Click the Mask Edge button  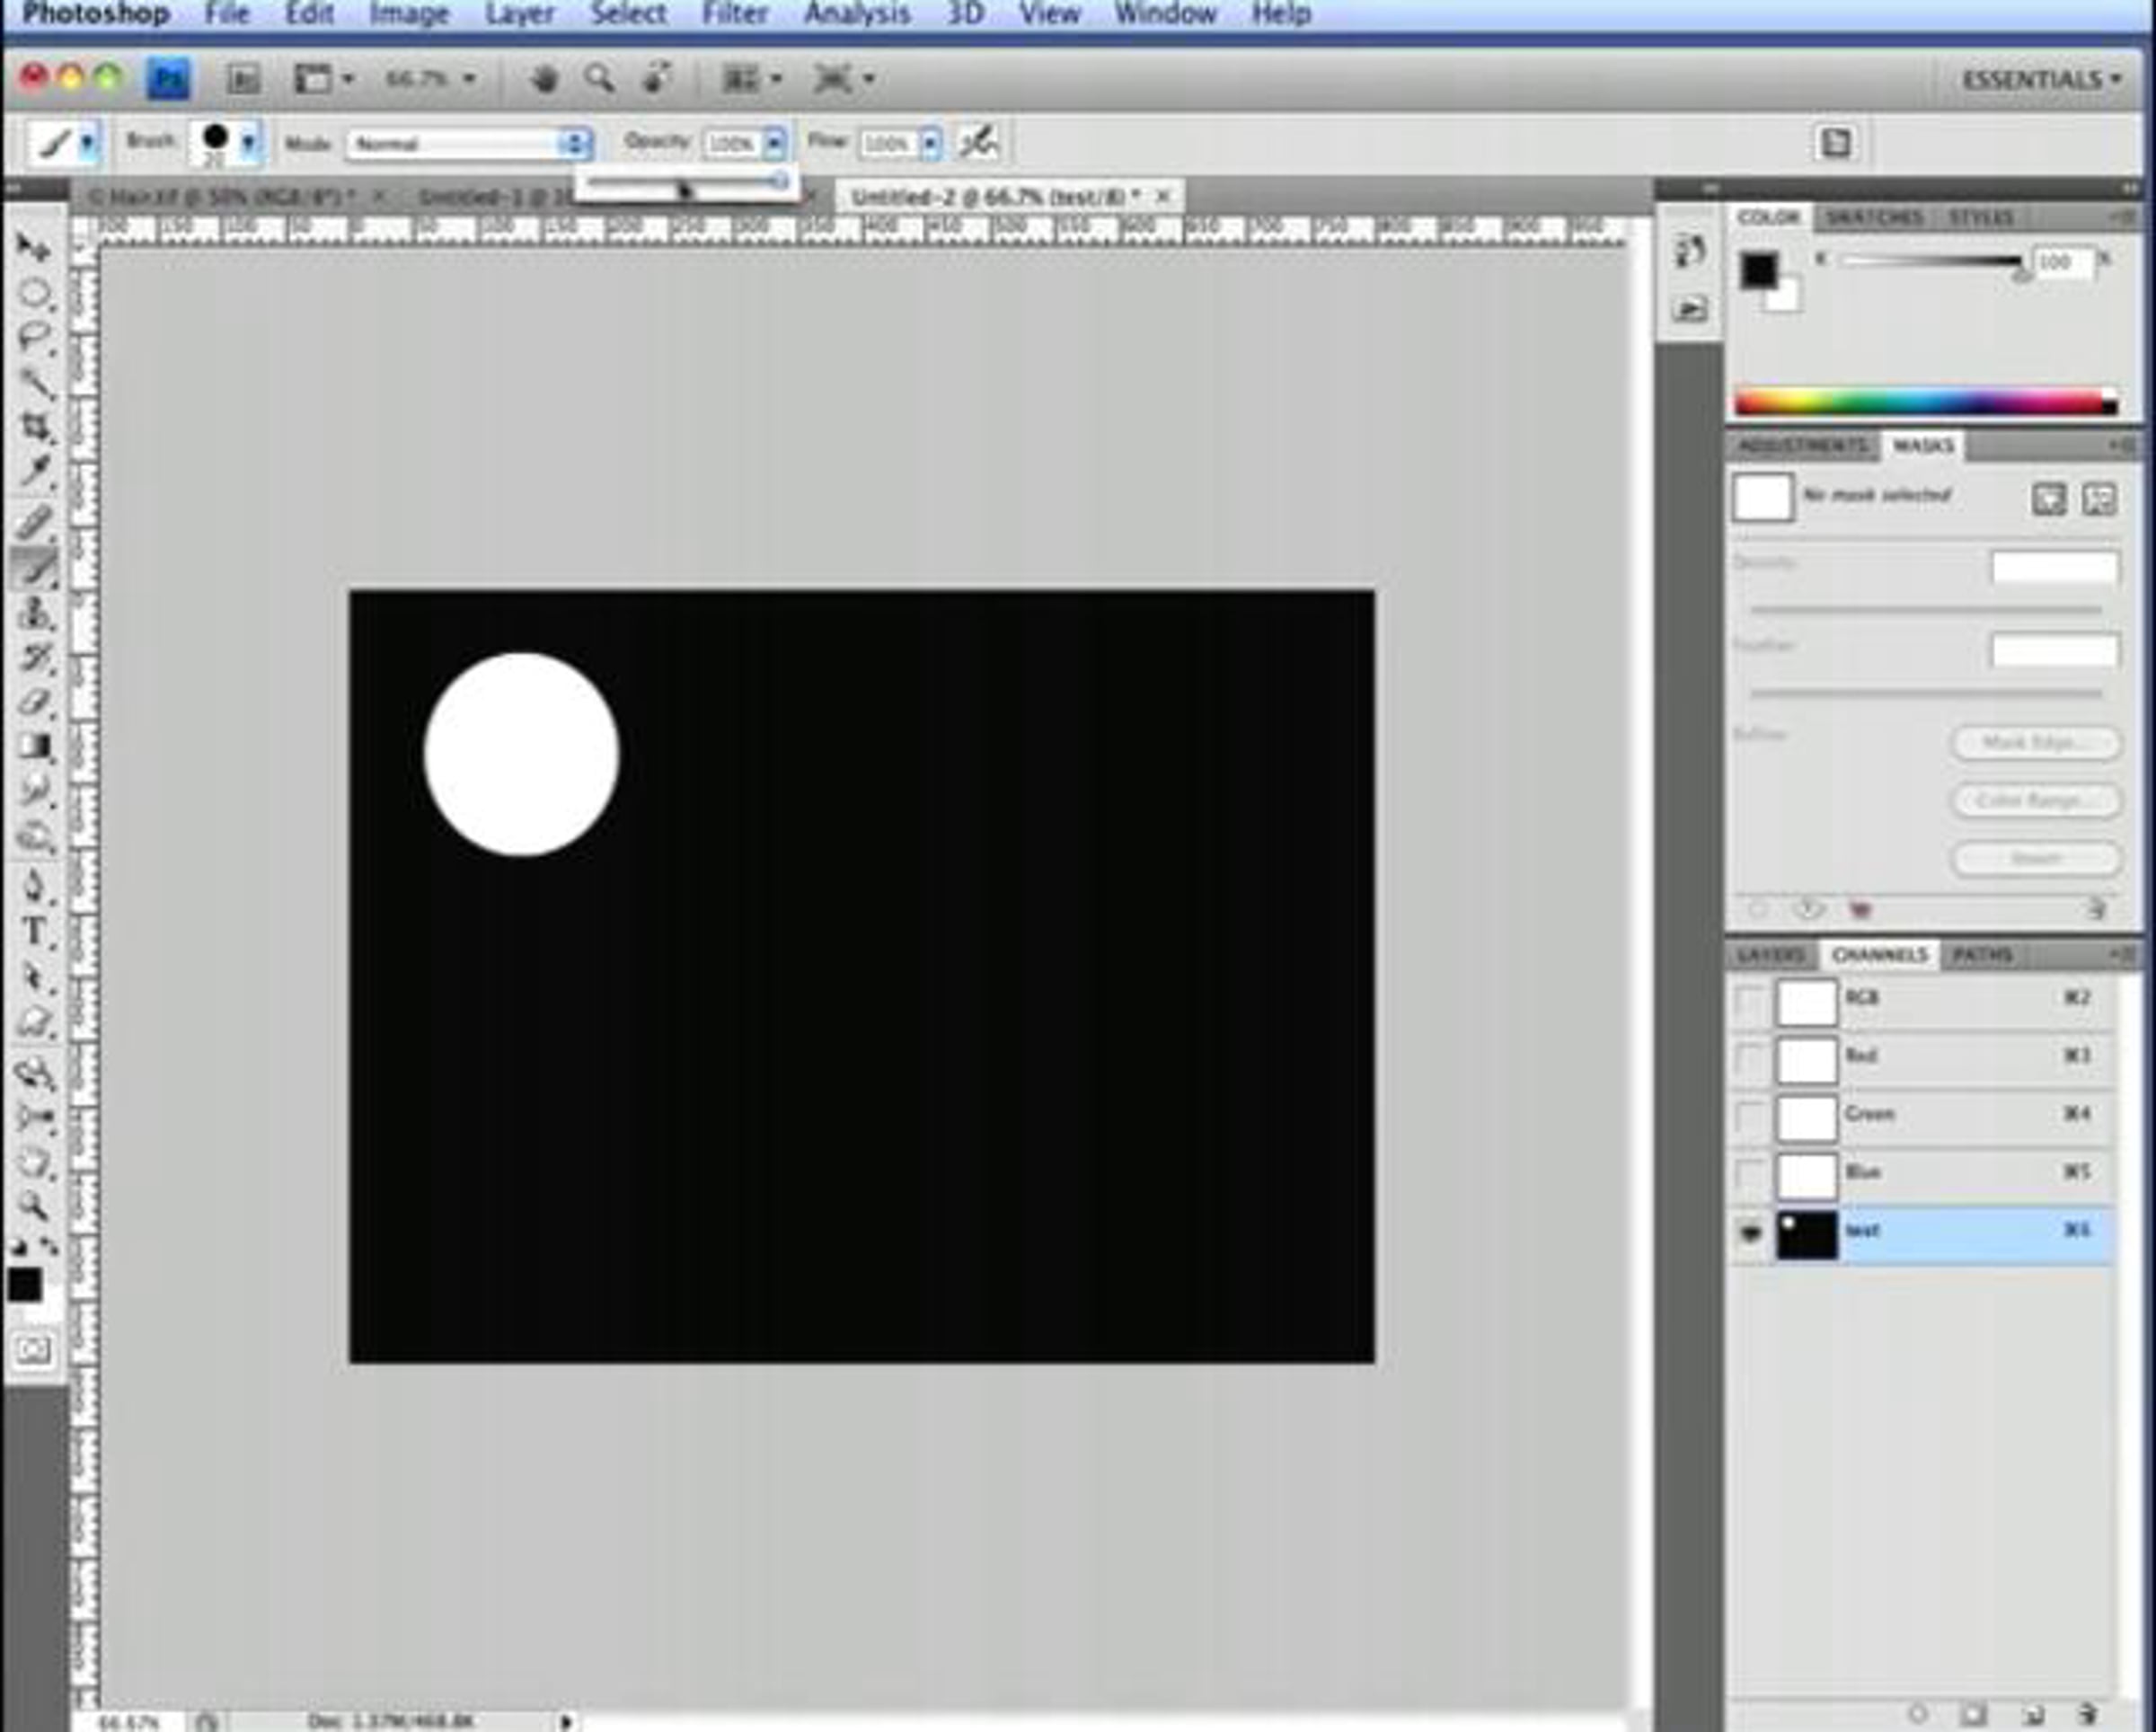tap(2034, 742)
